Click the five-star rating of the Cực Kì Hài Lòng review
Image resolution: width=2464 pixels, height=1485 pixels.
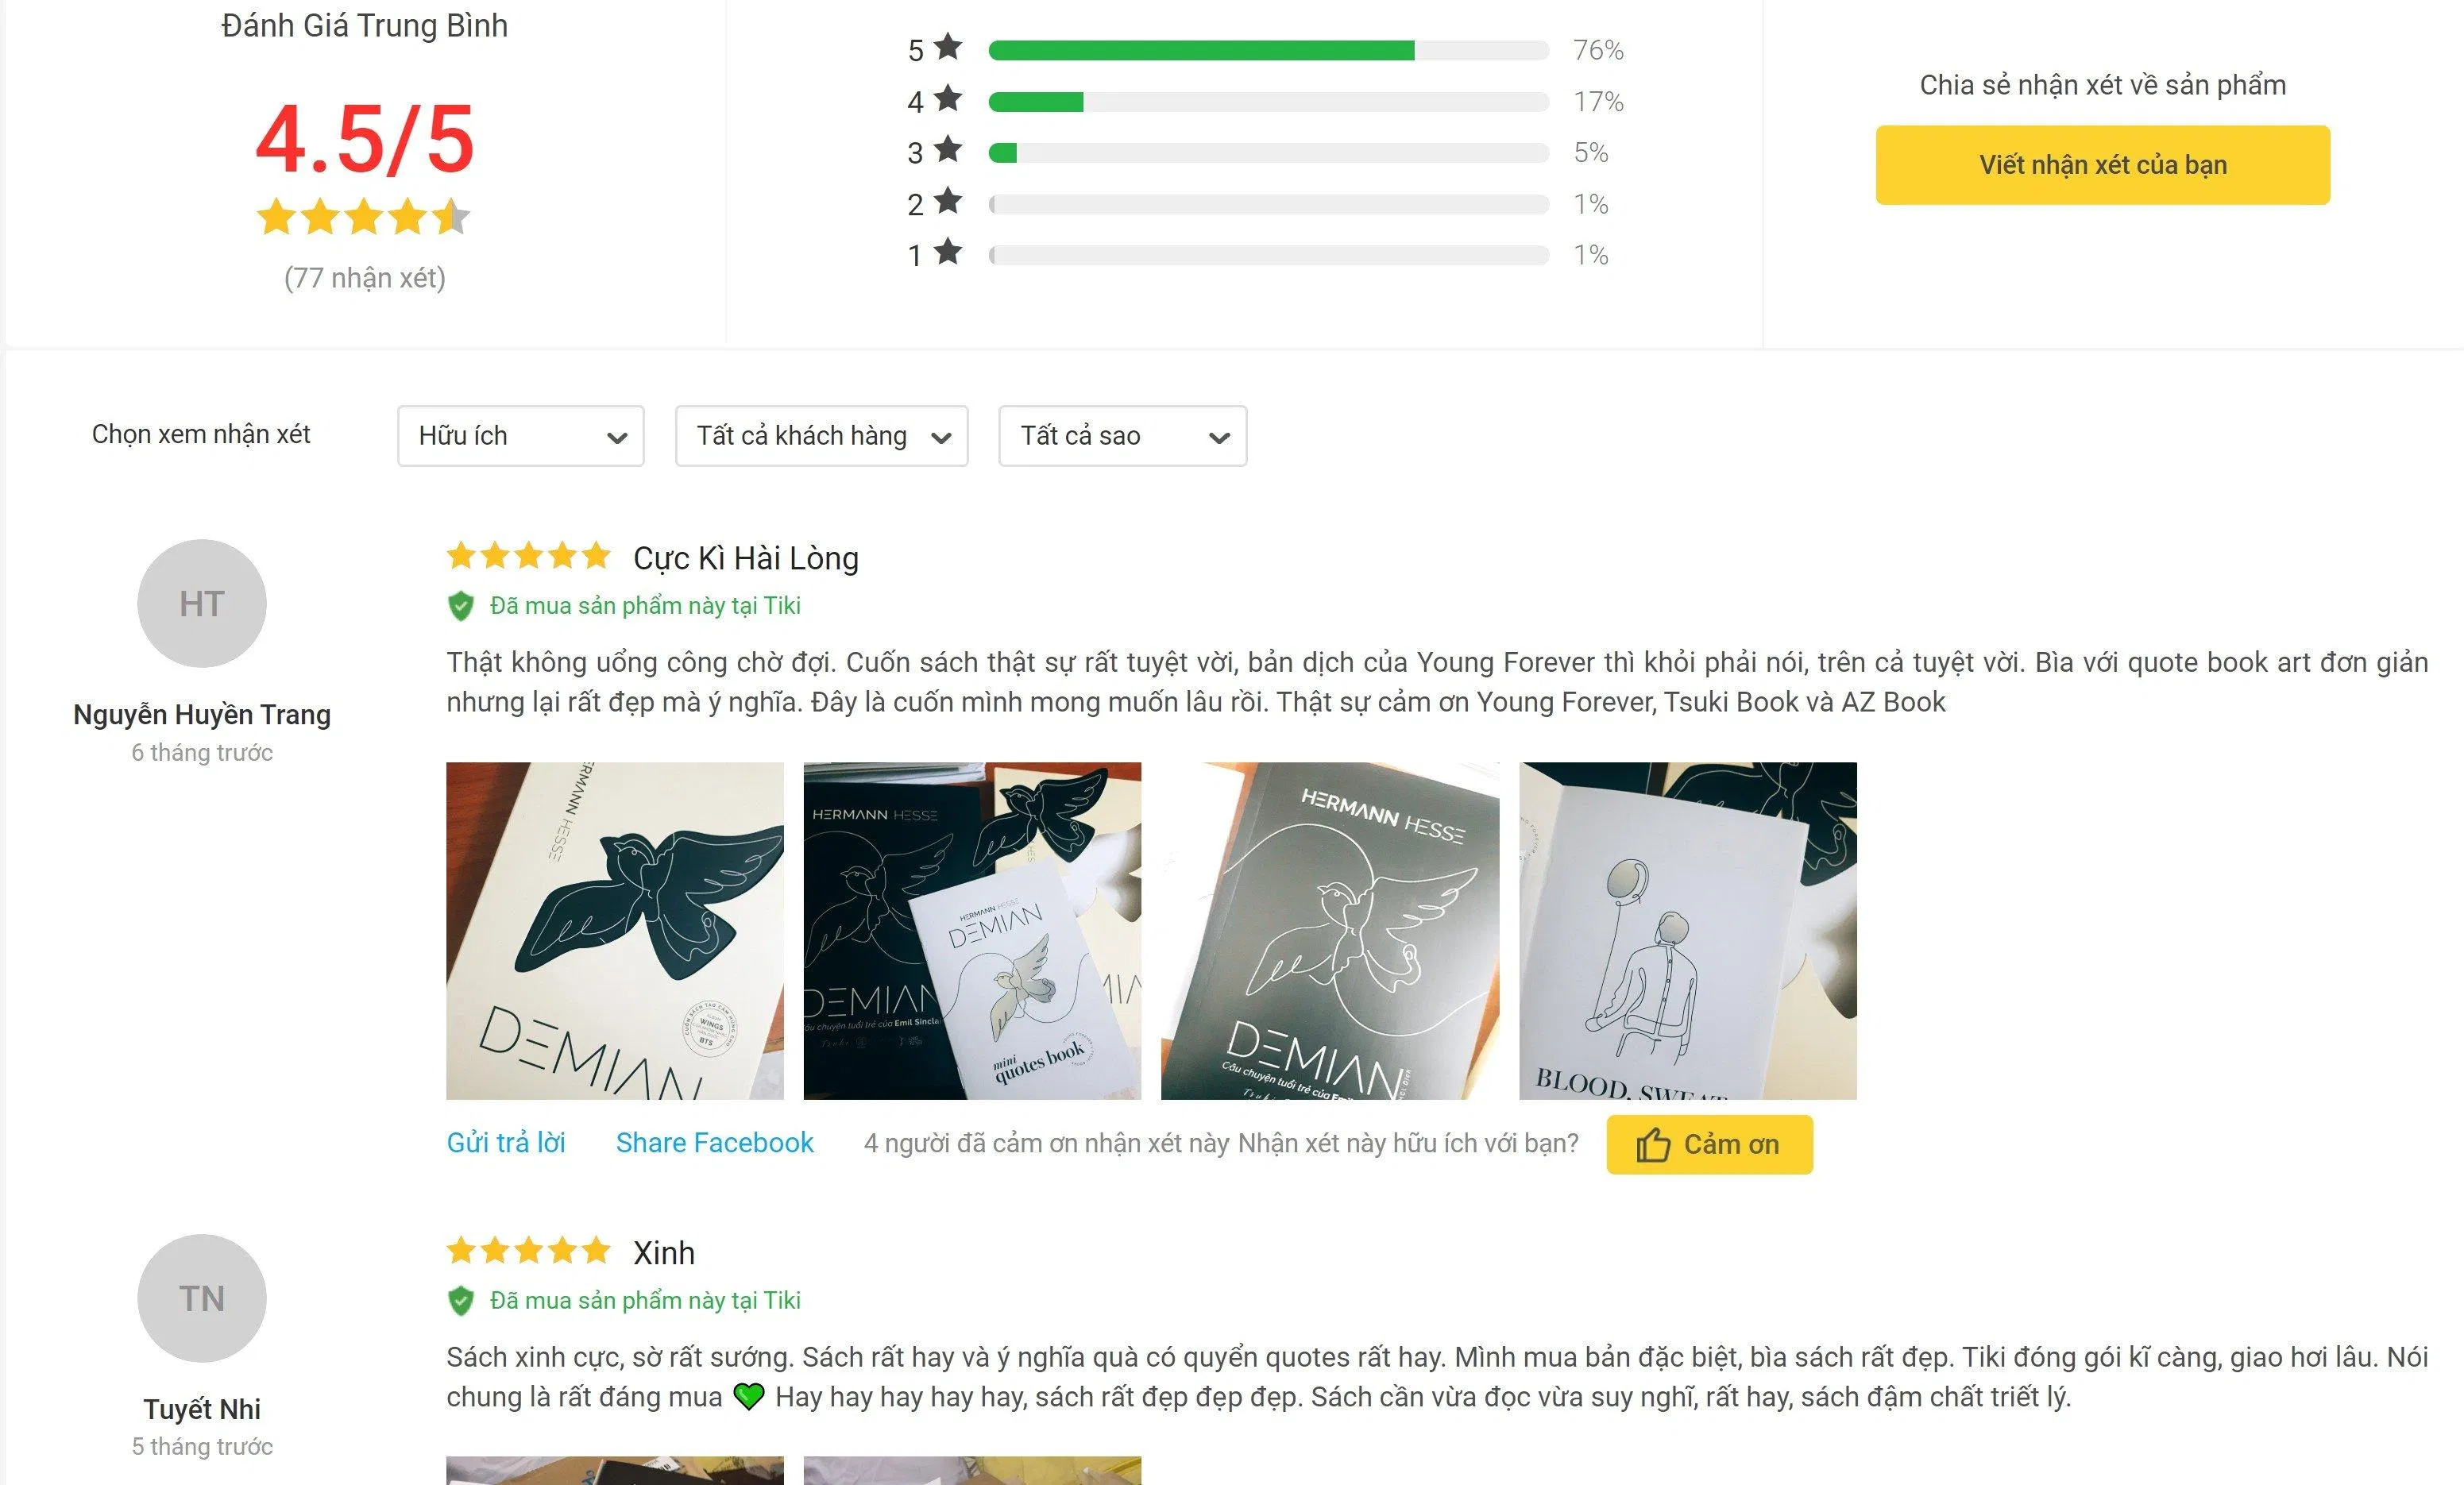528,555
